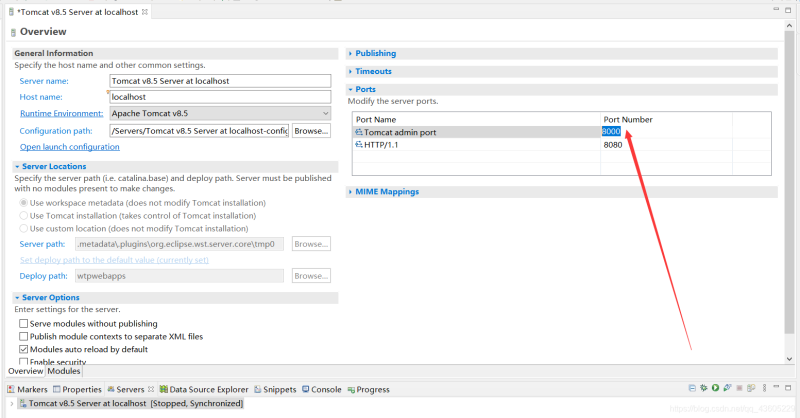Expand Tomcat v8.5 Server tree node
The image size is (800, 418).
tap(11, 403)
